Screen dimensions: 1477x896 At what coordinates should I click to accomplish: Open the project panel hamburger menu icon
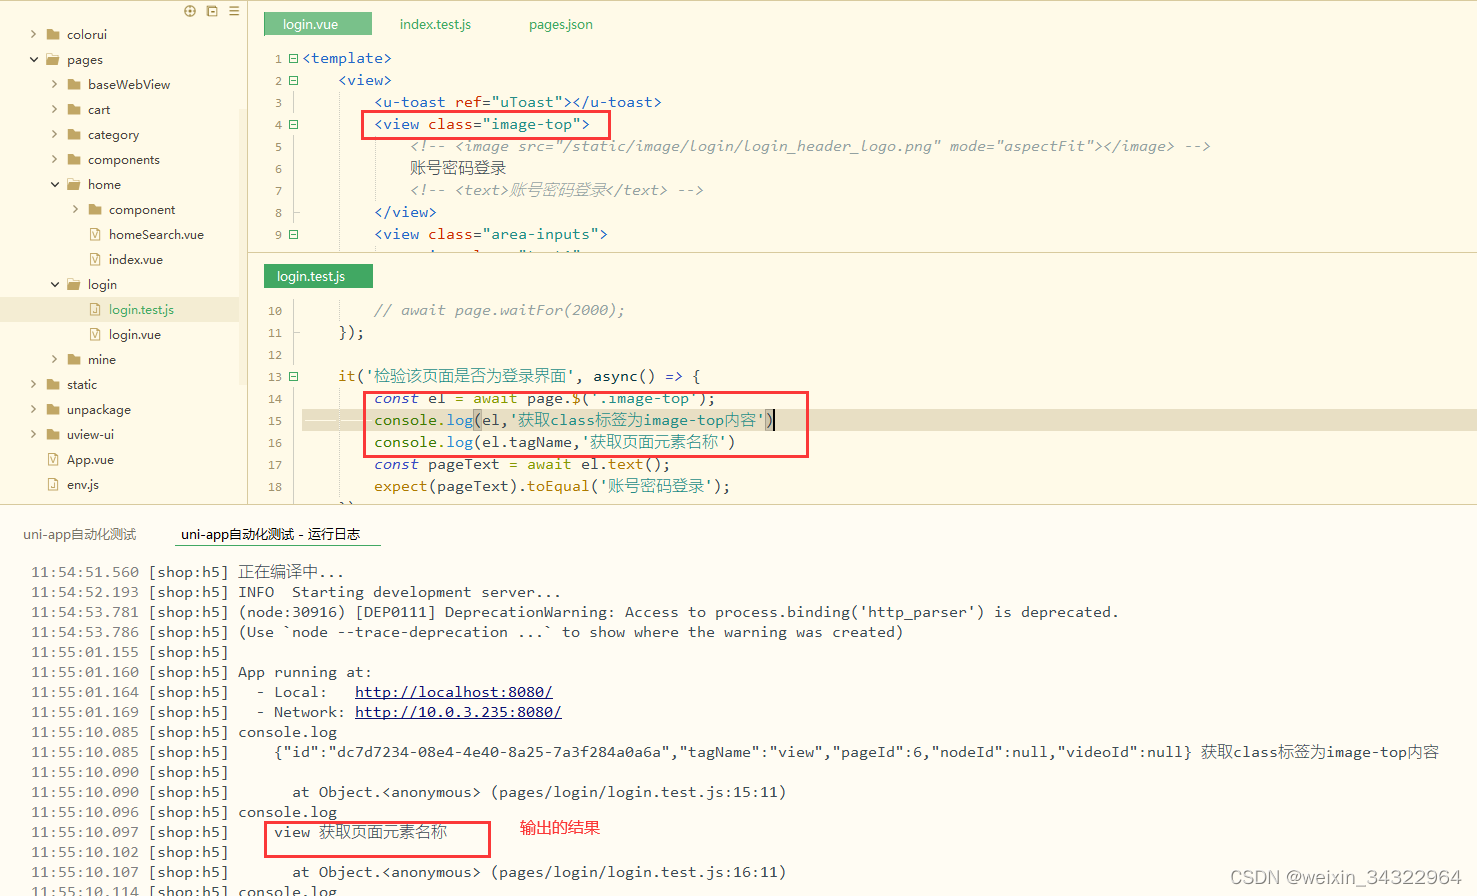click(x=234, y=11)
